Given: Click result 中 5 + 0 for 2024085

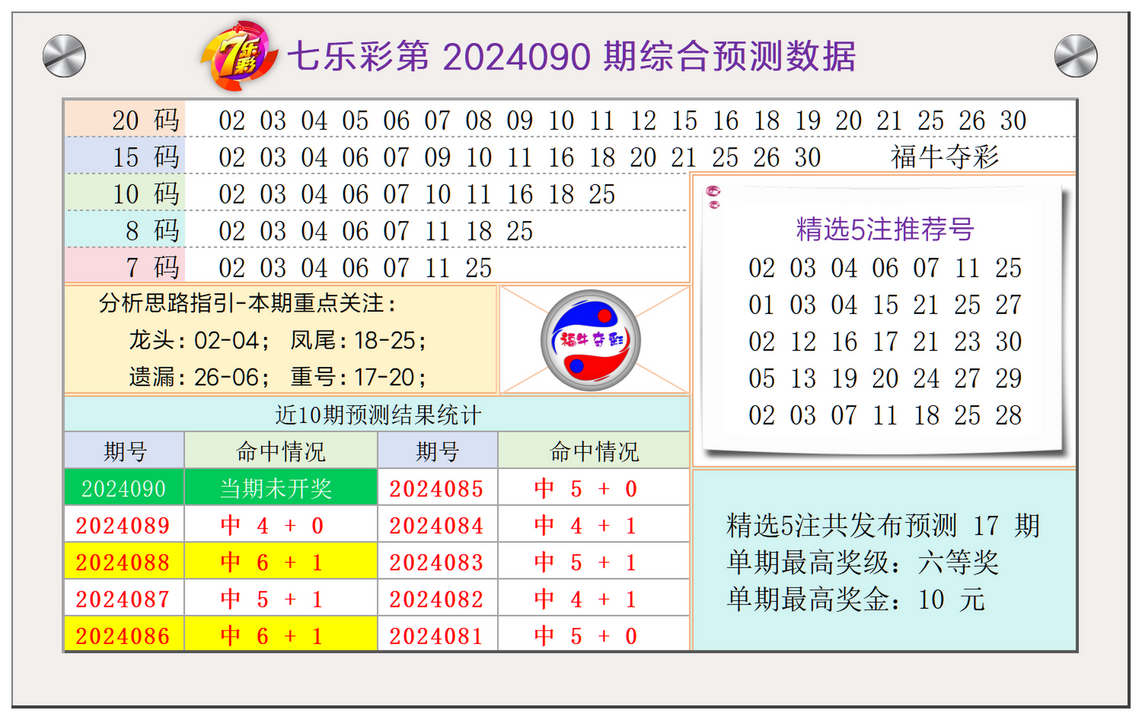Looking at the screenshot, I should [594, 488].
